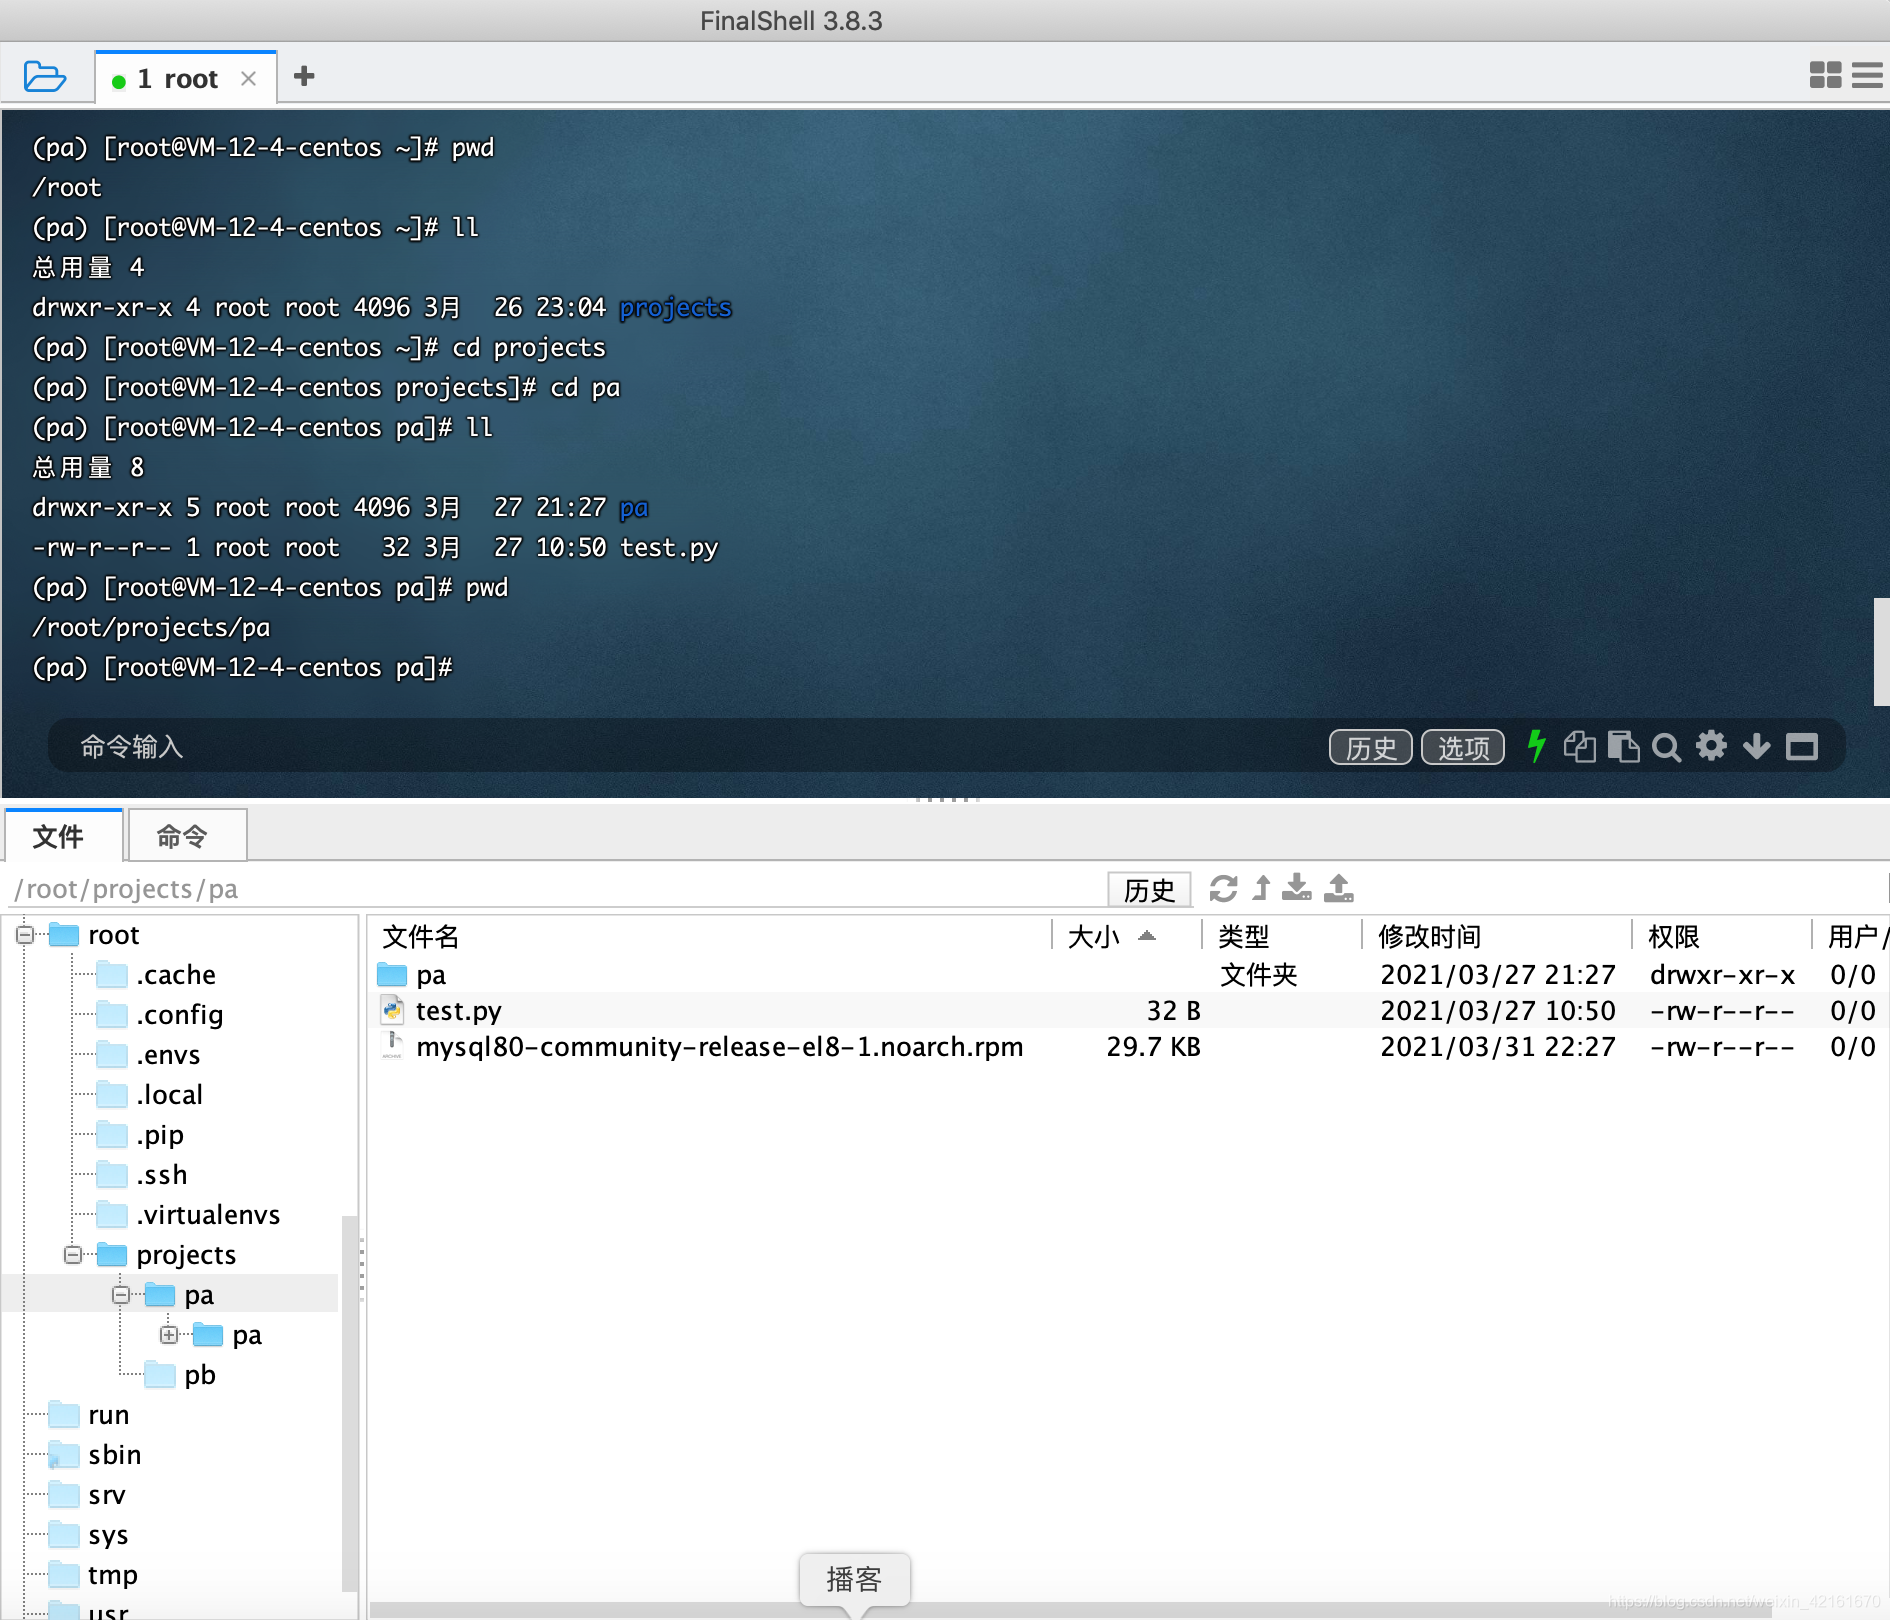Viewport: 1890px width, 1620px height.
Task: Select pa folder row in file list
Action: pos(1128,975)
